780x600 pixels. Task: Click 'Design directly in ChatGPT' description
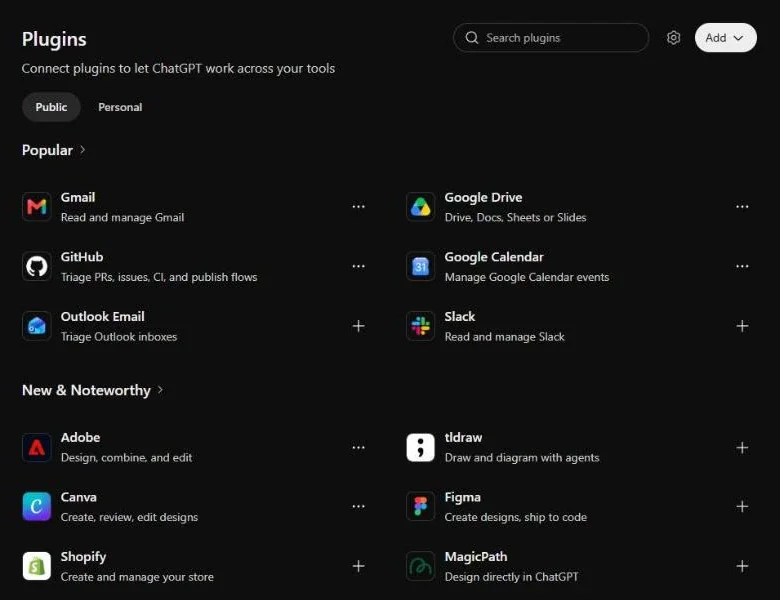(x=511, y=577)
